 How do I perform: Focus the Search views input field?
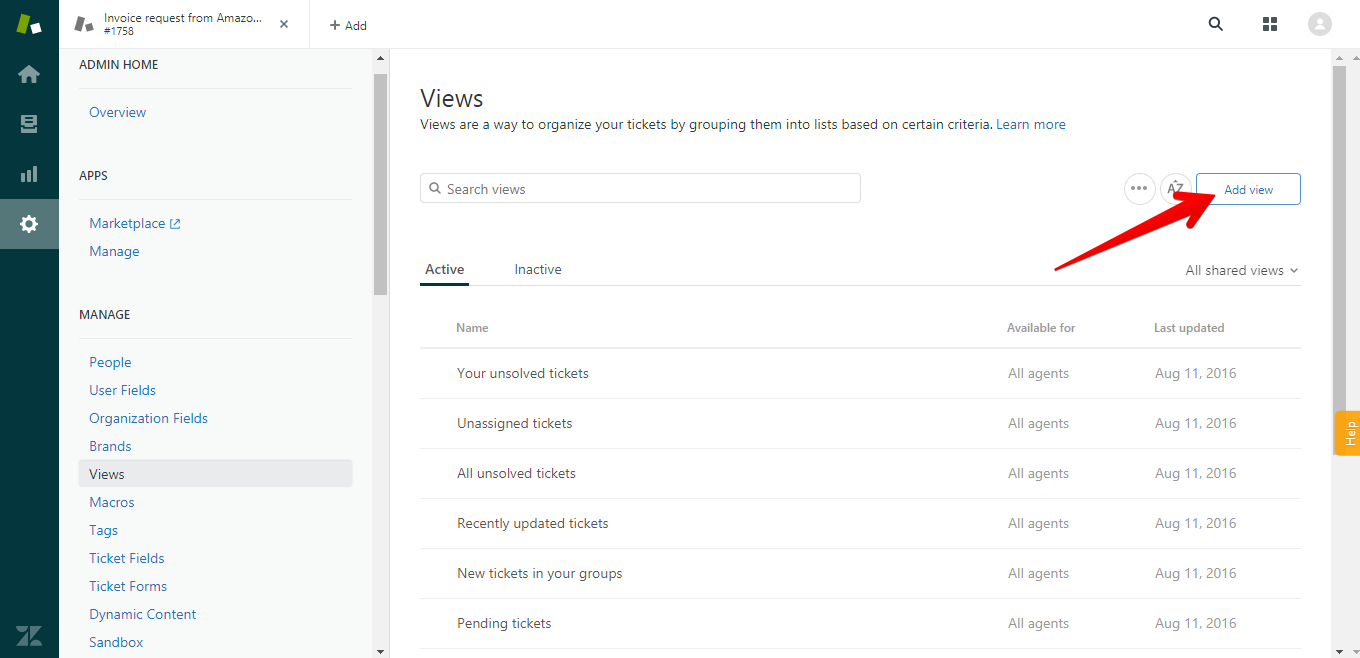[x=640, y=188]
